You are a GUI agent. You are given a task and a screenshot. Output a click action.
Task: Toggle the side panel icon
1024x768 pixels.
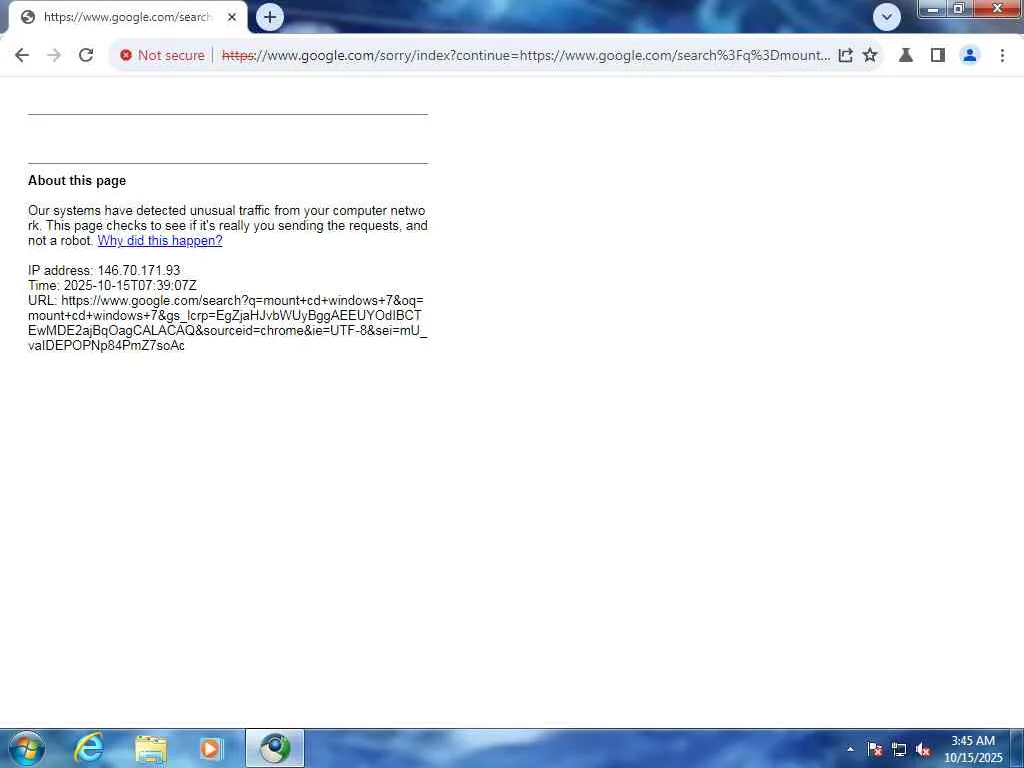pyautogui.click(x=938, y=56)
